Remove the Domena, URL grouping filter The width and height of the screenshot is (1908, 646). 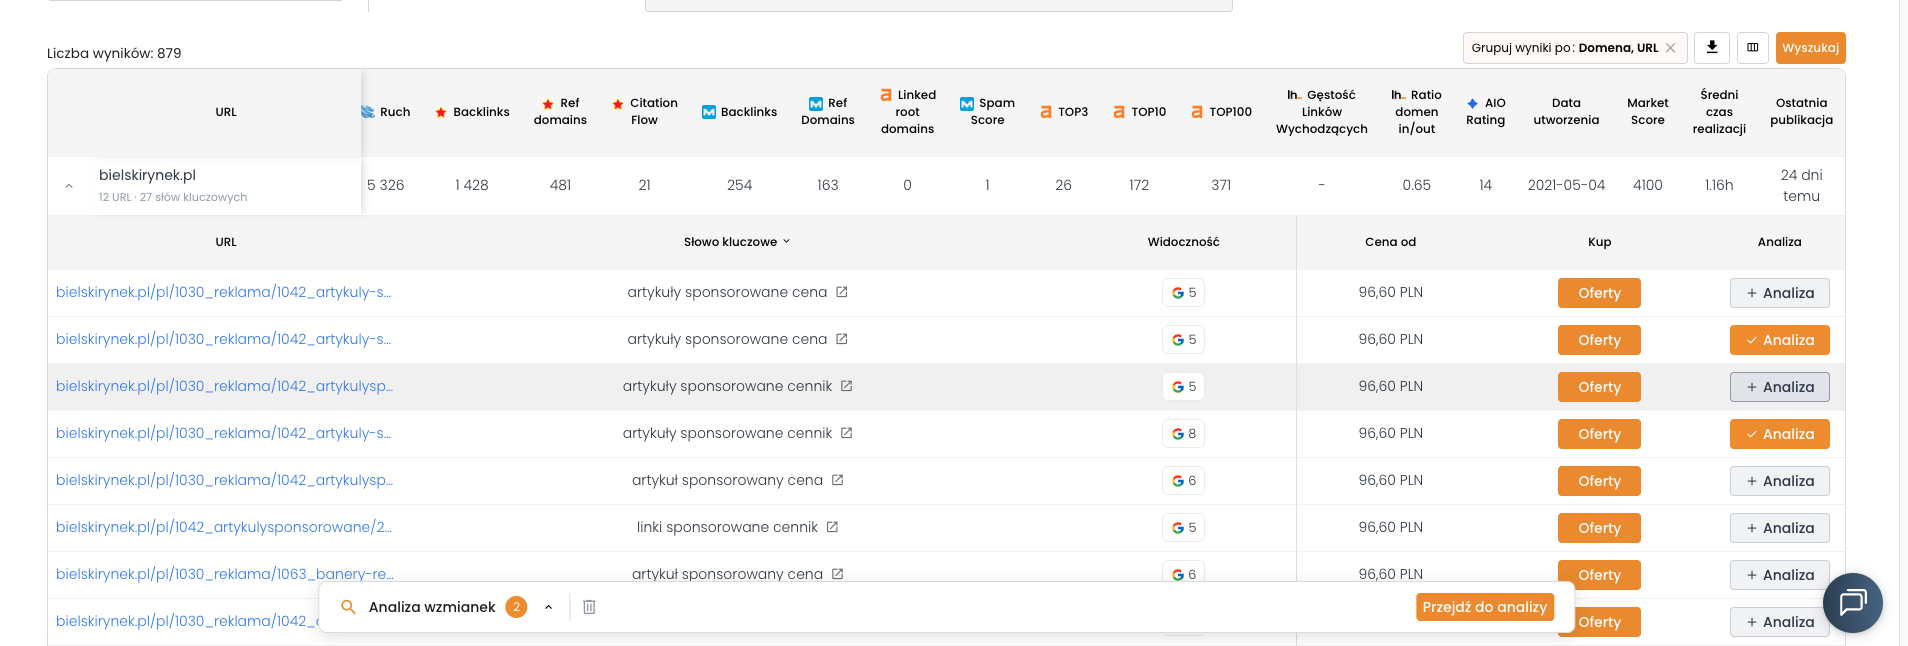pos(1670,48)
